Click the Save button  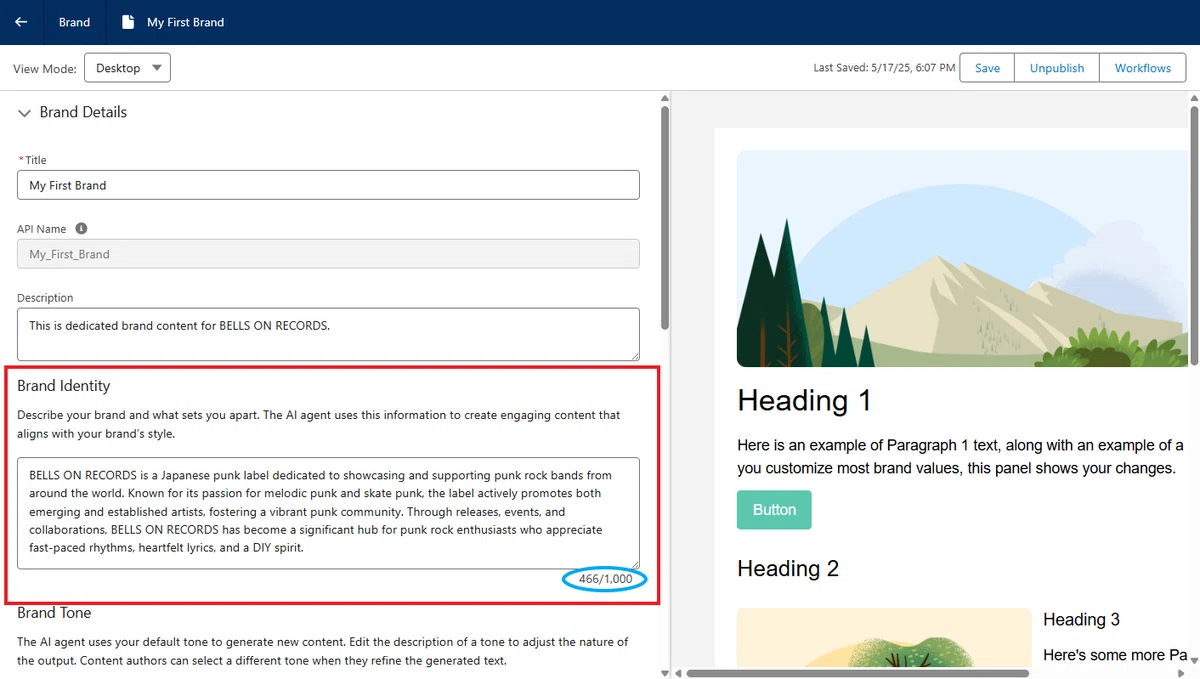(987, 68)
